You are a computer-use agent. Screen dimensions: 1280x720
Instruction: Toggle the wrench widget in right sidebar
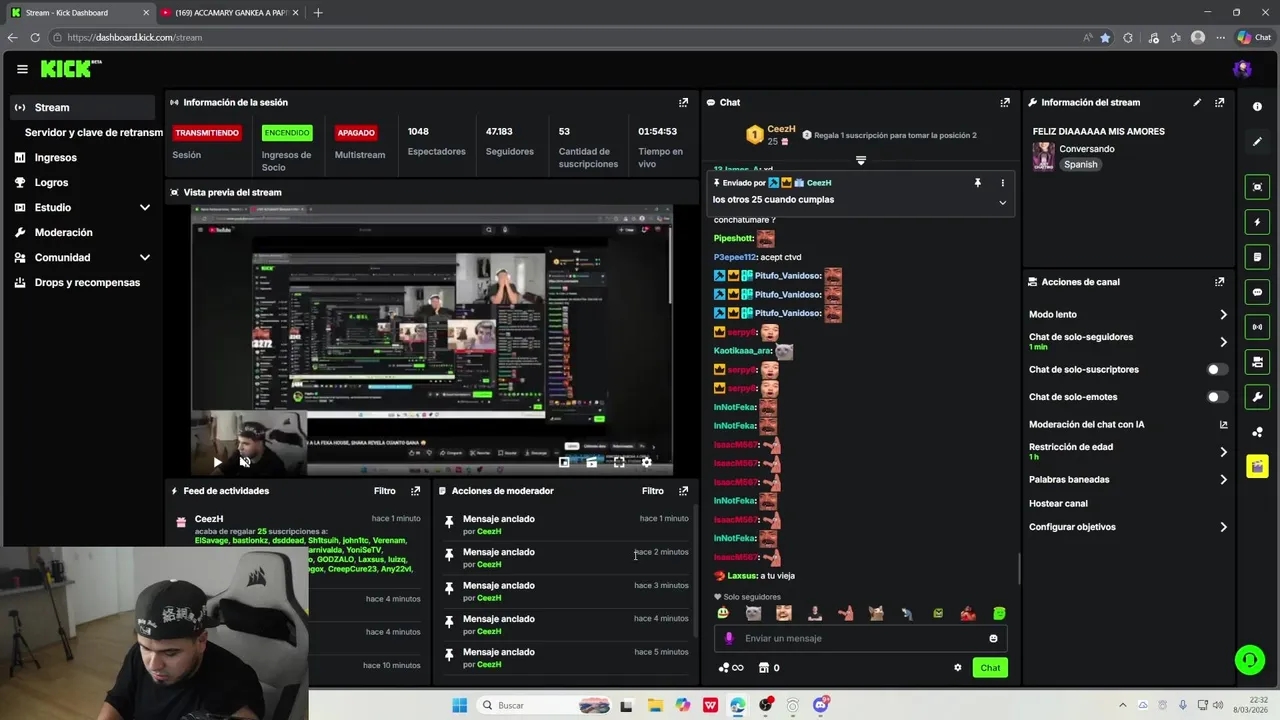1257,397
